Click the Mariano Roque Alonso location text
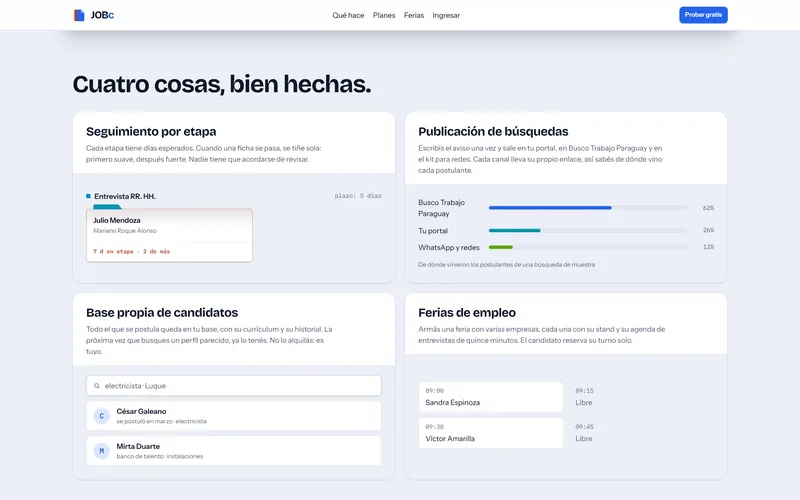 (124, 231)
